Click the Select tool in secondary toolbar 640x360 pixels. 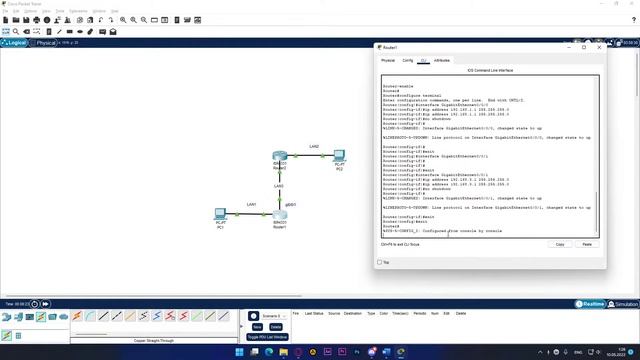point(6,31)
